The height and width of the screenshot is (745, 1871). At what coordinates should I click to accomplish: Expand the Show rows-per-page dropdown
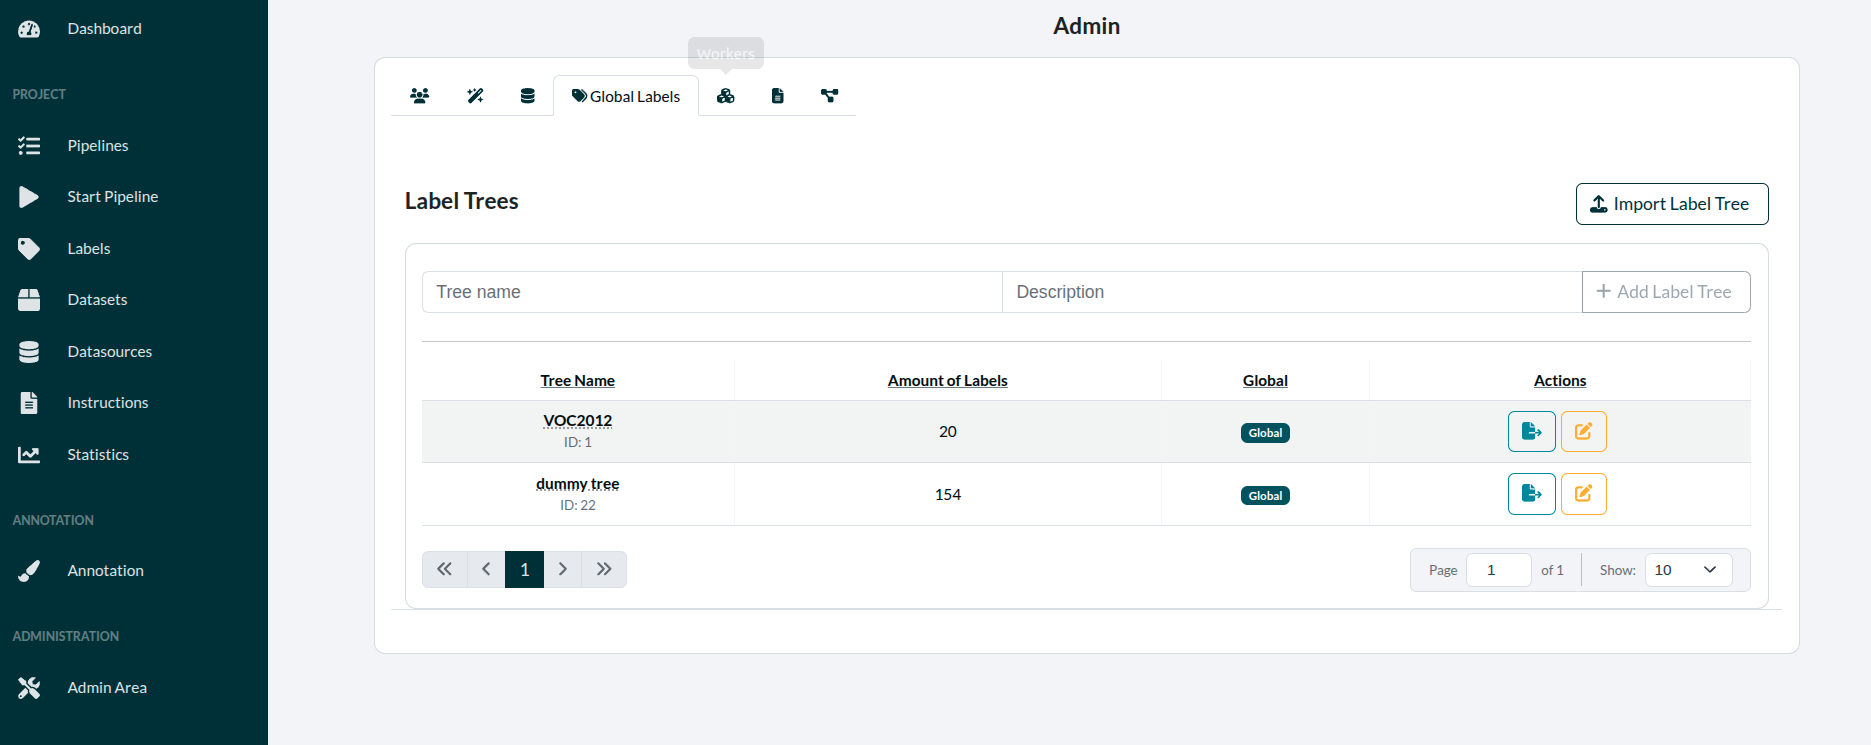point(1688,570)
